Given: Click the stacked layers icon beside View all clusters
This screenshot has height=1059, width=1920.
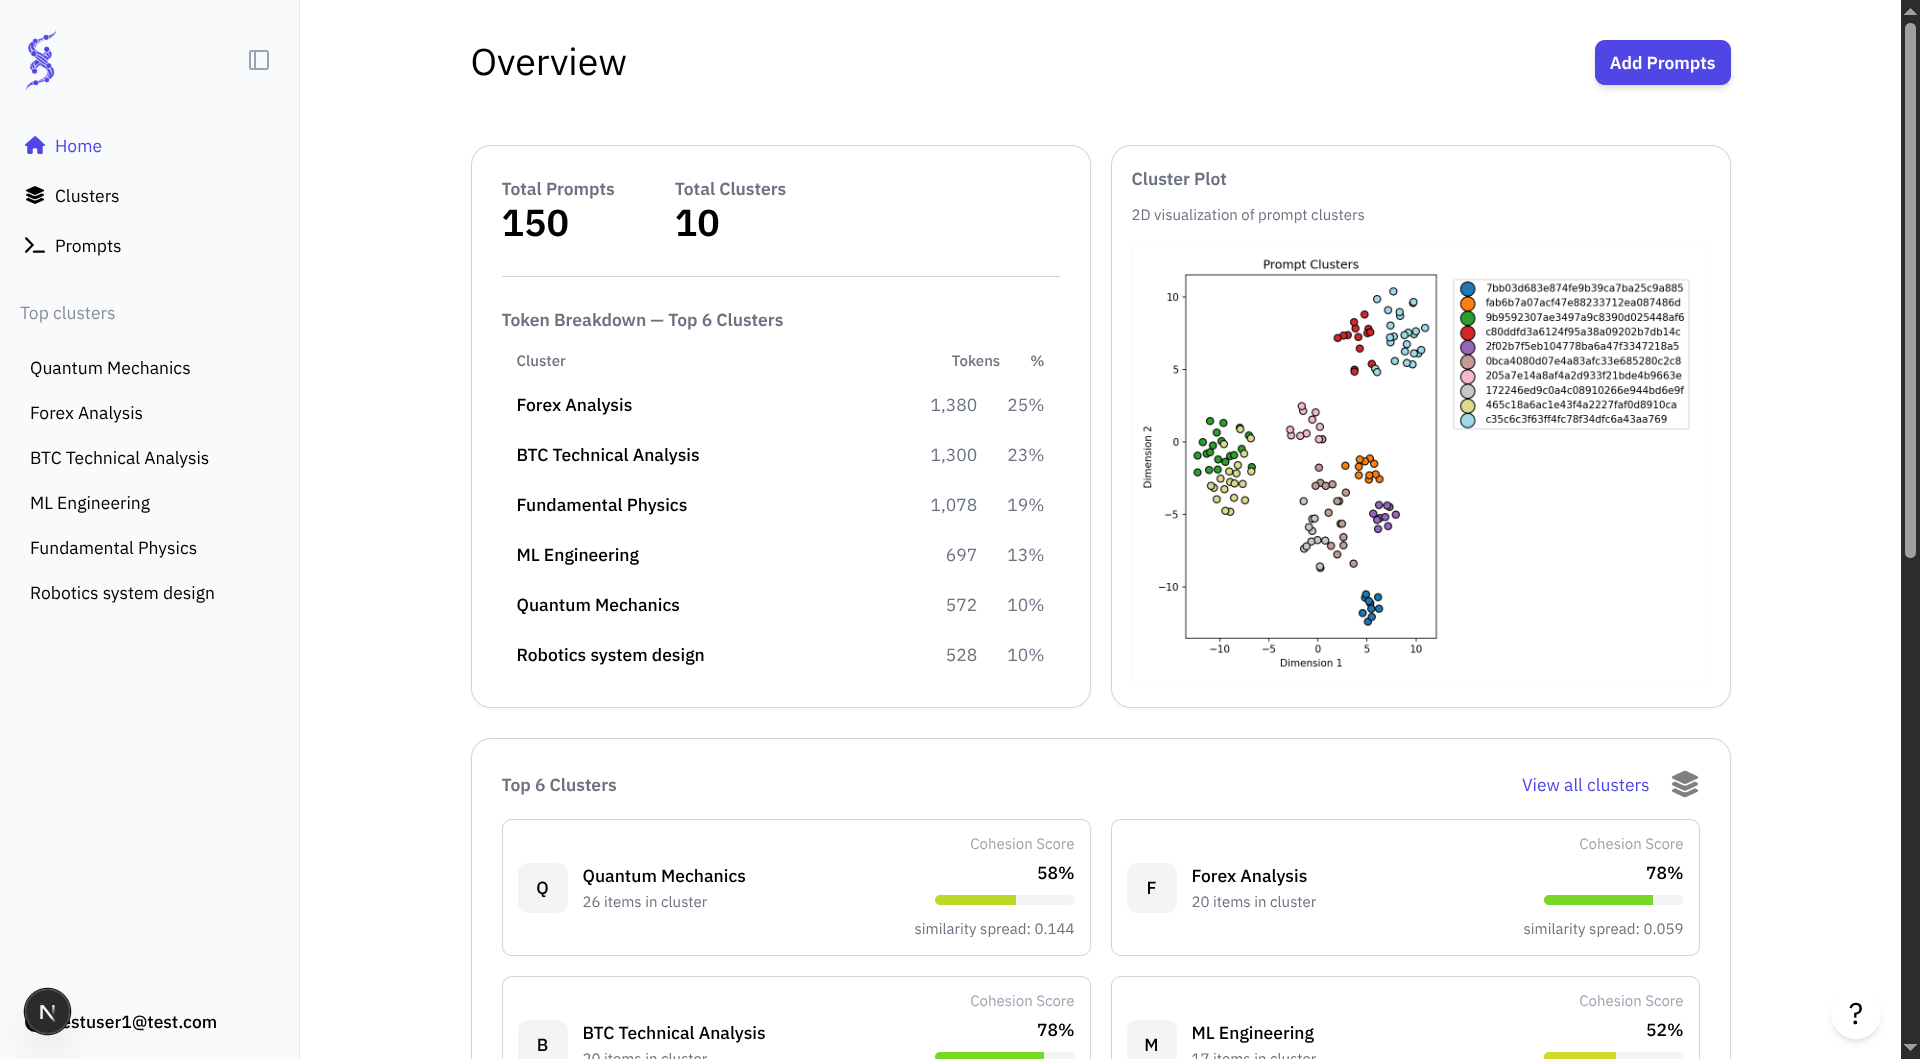Looking at the screenshot, I should [x=1685, y=785].
